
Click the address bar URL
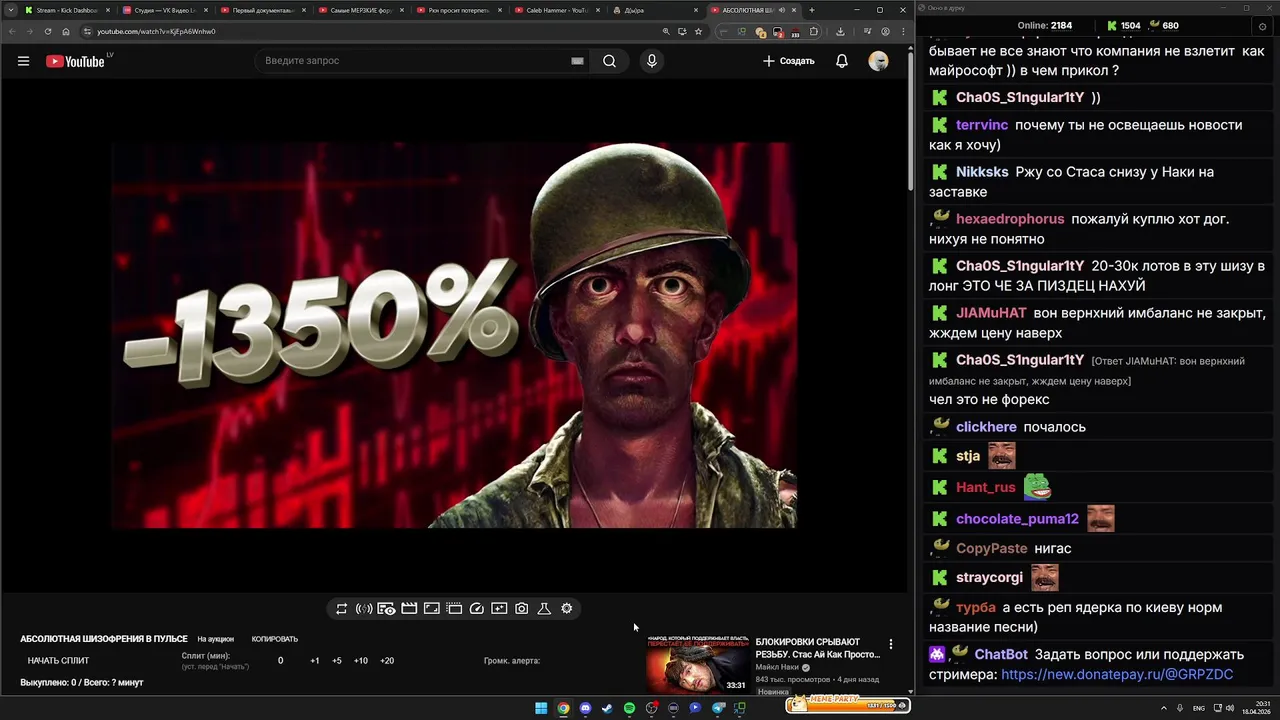pyautogui.click(x=156, y=31)
